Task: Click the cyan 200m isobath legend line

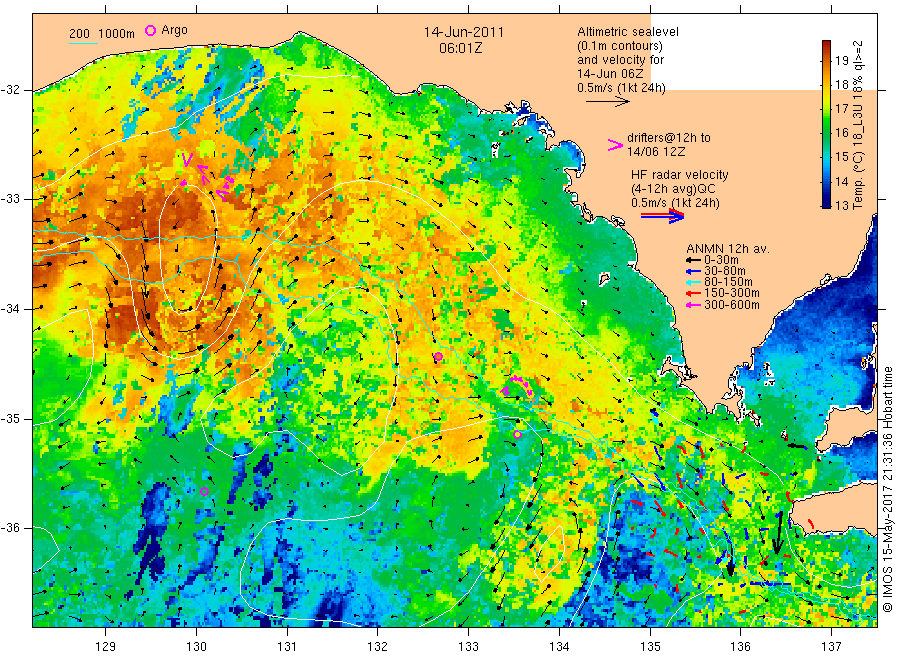Action: pyautogui.click(x=83, y=42)
